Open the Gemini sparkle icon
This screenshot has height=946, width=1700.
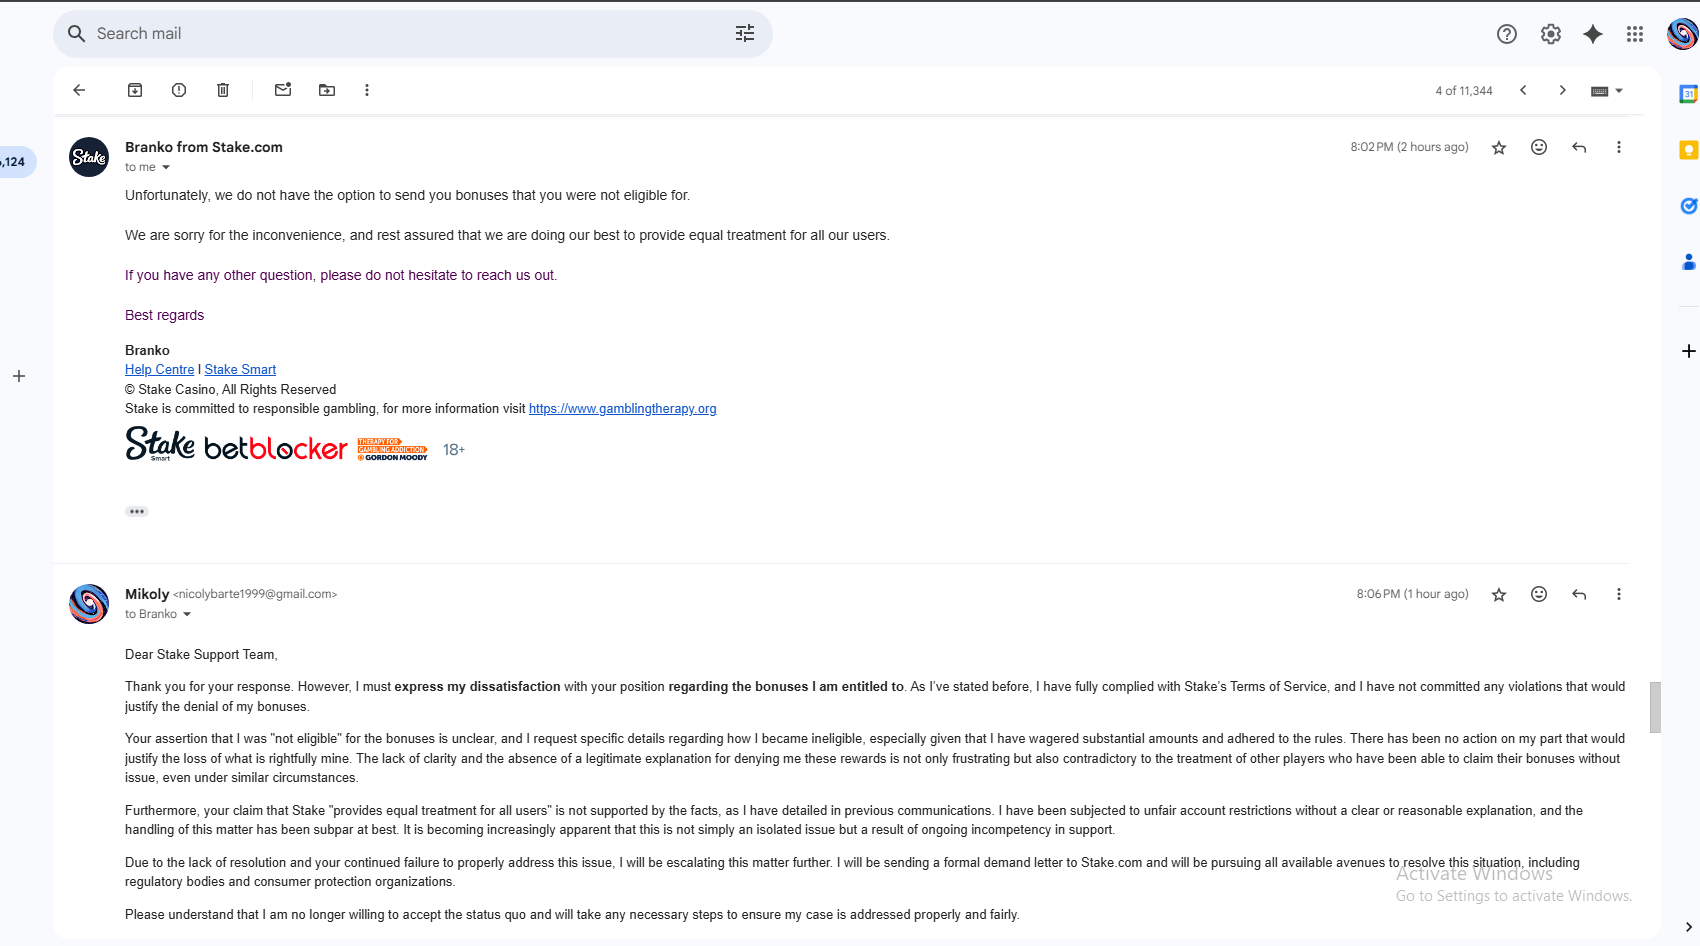tap(1593, 34)
